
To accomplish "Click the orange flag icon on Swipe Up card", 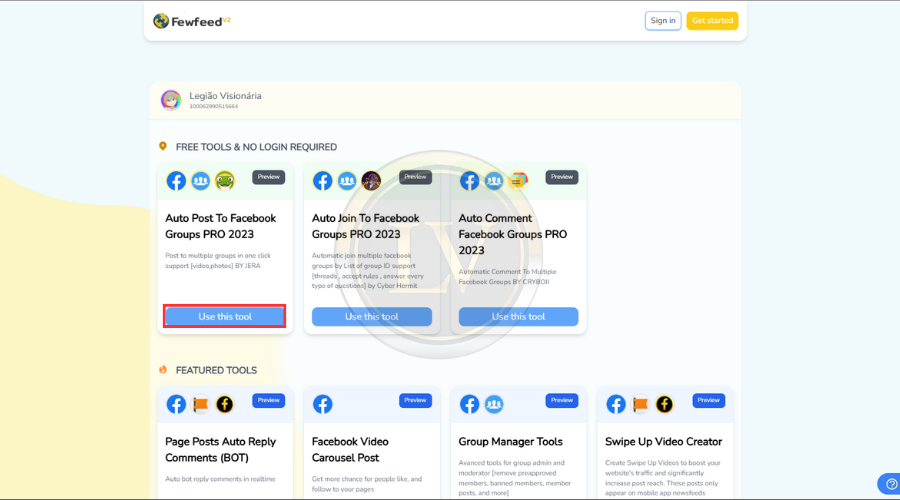I will (640, 404).
